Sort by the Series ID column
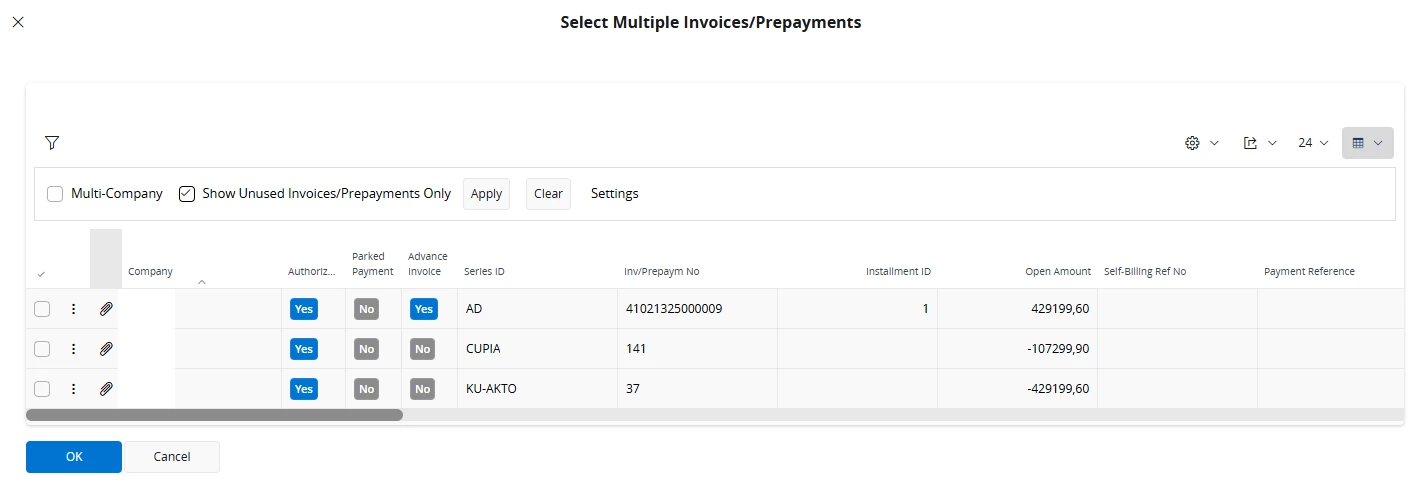Image resolution: width=1415 pixels, height=495 pixels. (x=484, y=272)
